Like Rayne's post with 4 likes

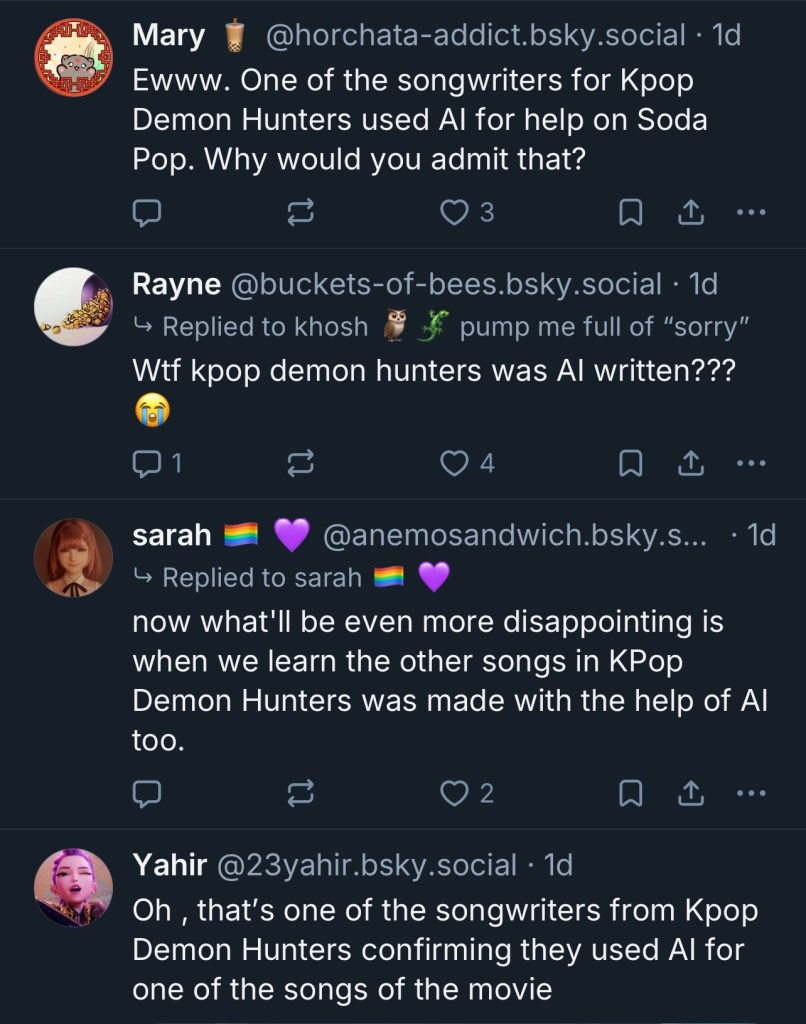click(467, 463)
